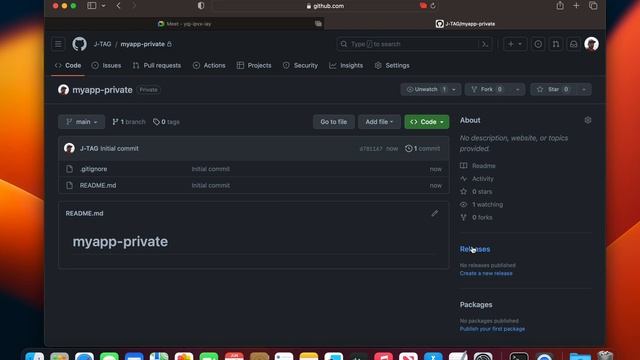
Task: Switch to the Meet browser tab
Action: point(184,24)
